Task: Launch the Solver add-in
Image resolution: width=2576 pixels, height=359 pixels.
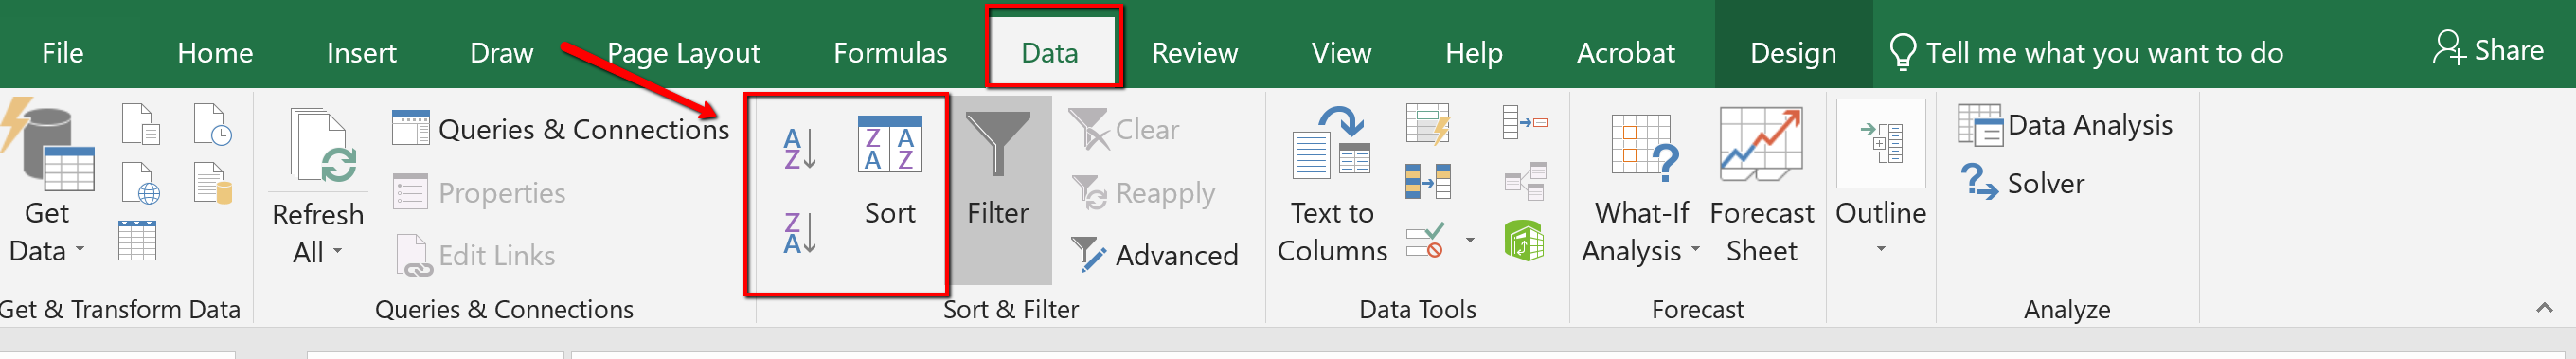Action: tap(2022, 183)
